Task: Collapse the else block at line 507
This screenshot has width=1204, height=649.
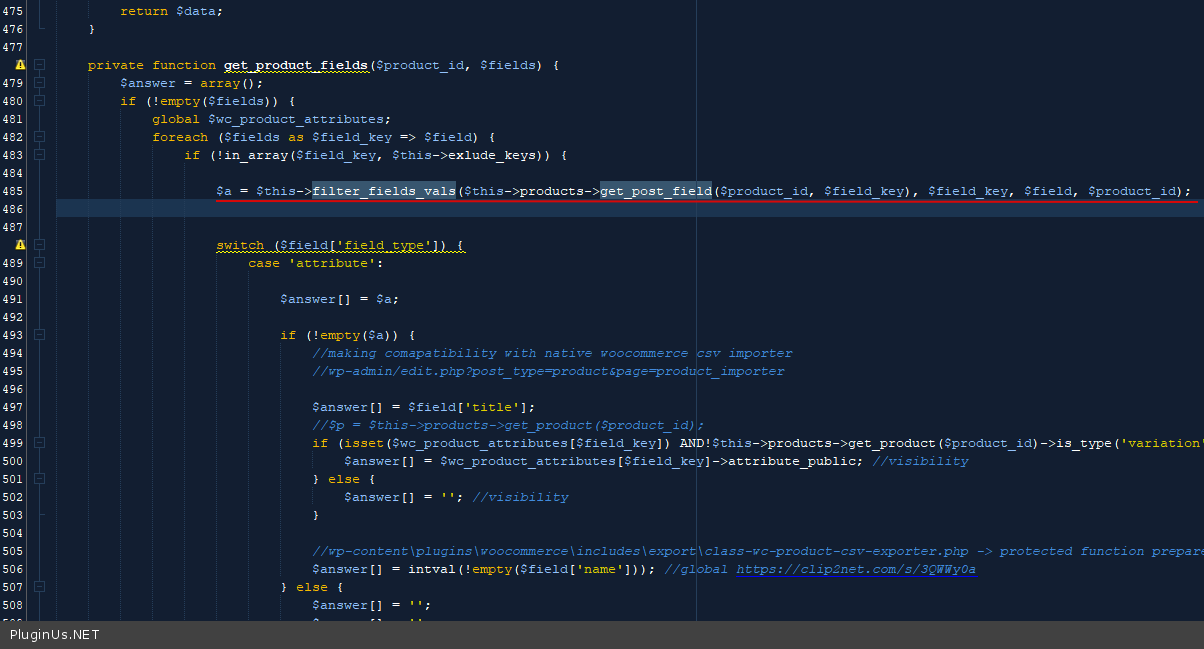Action: 39,587
